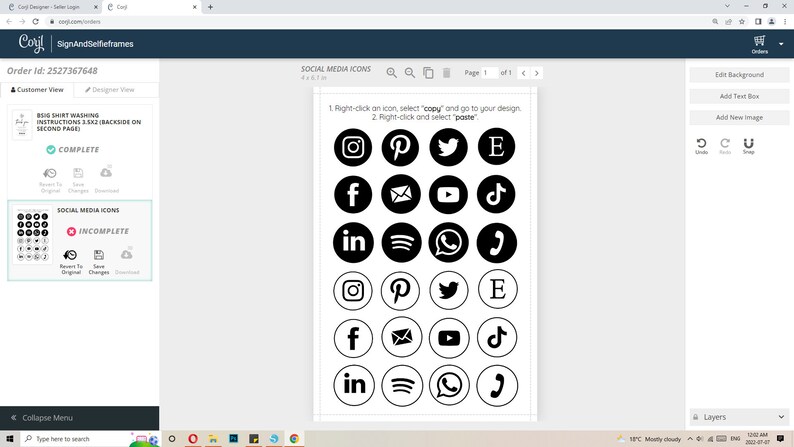The image size is (794, 447).
Task: Select the outlined YouTube icon
Action: click(449, 338)
